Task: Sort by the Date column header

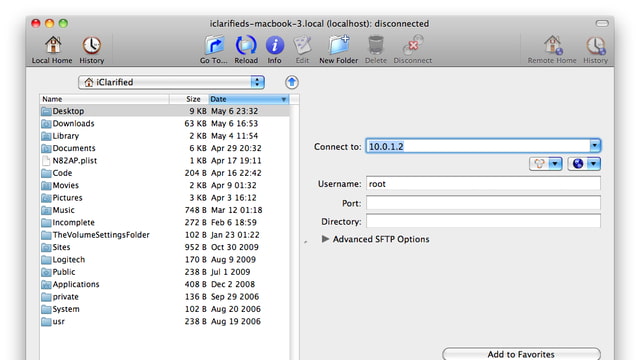Action: coord(249,99)
